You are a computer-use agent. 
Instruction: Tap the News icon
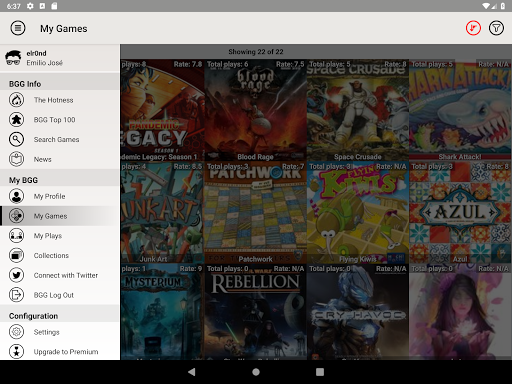pos(16,159)
